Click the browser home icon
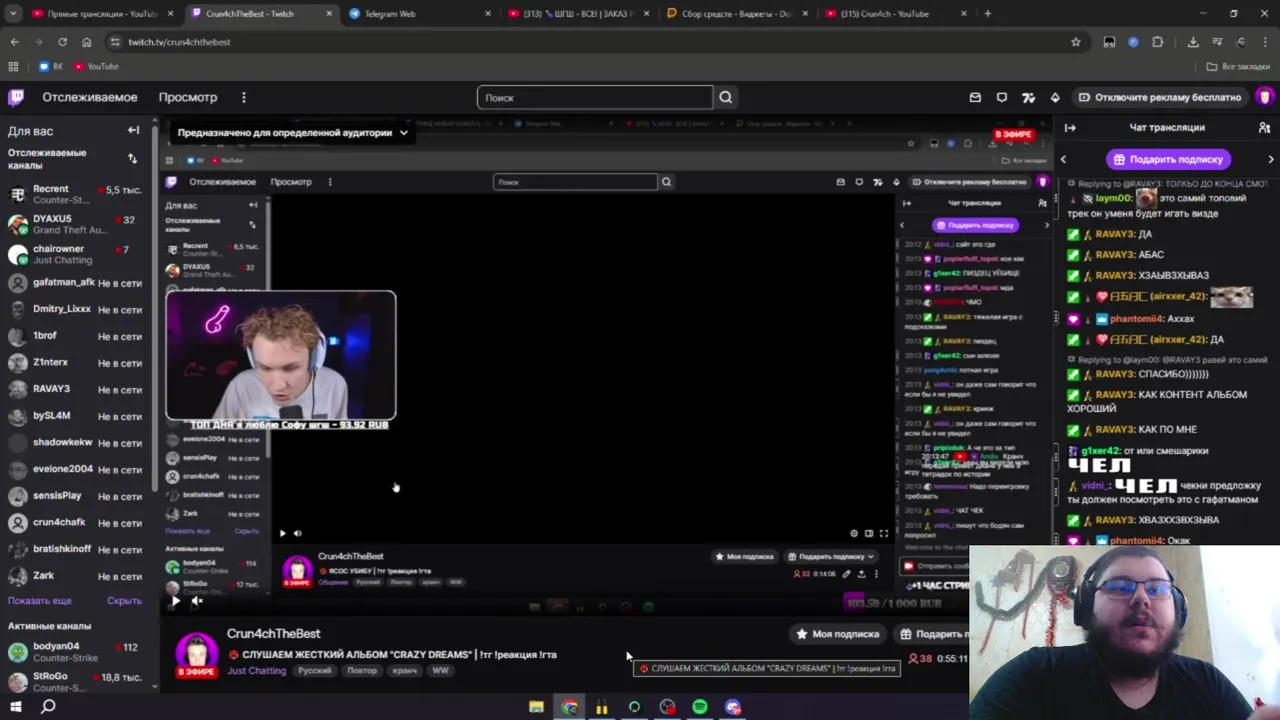The height and width of the screenshot is (720, 1280). tap(86, 42)
